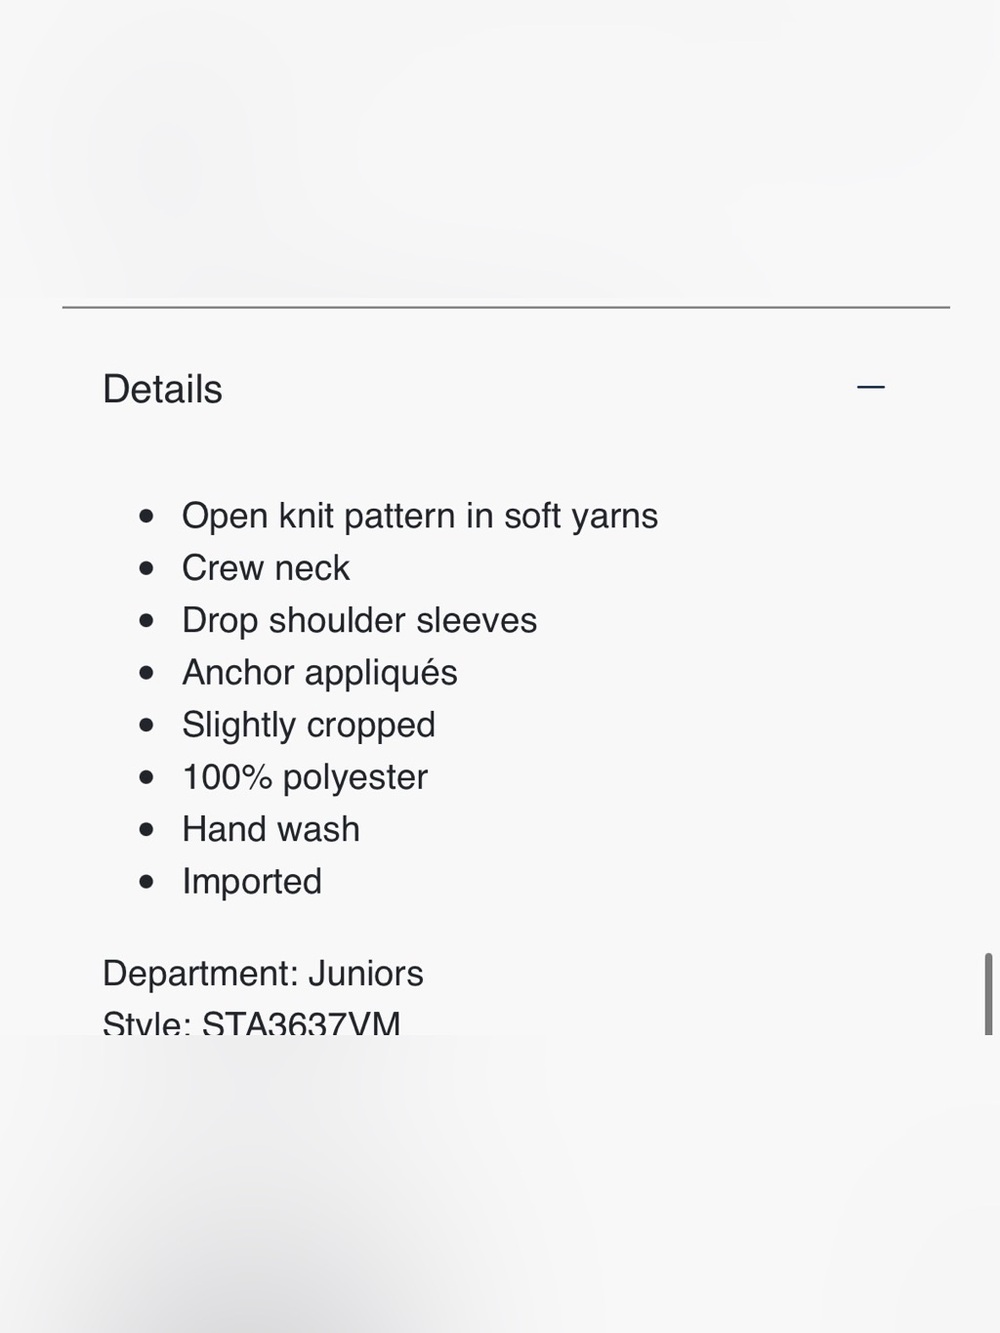Click the bullet dot beside 'Anchor appliqués'
The height and width of the screenshot is (1333, 1000).
(147, 672)
